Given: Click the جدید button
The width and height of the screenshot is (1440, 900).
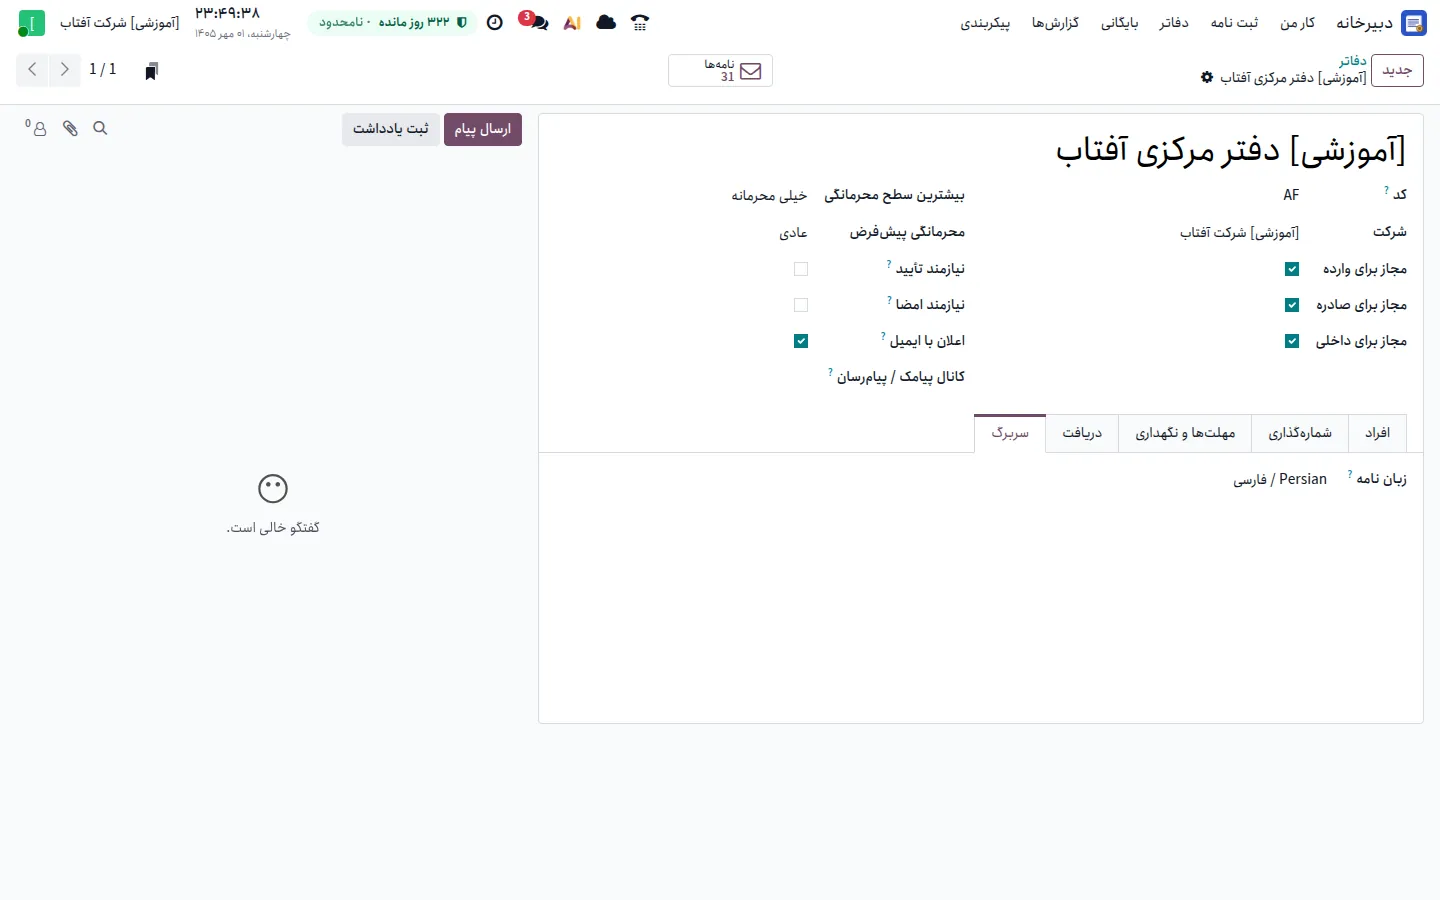Looking at the screenshot, I should [1397, 71].
